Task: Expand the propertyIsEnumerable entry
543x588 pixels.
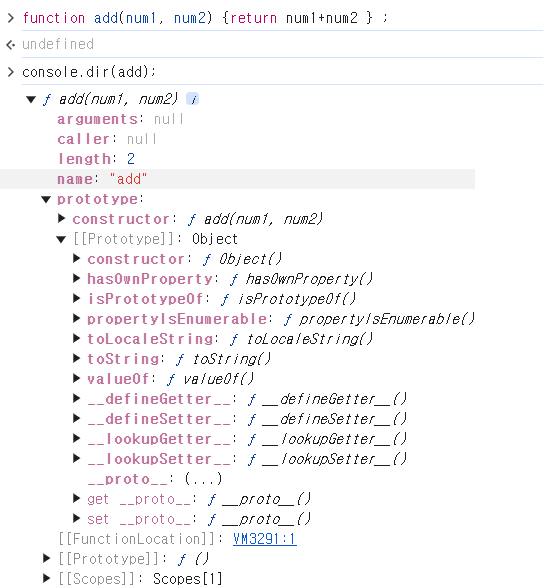Action: tap(76, 318)
